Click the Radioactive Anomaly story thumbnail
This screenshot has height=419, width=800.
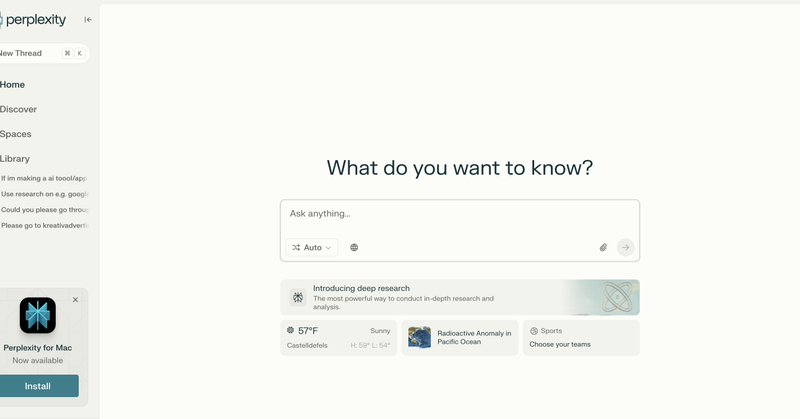[419, 338]
